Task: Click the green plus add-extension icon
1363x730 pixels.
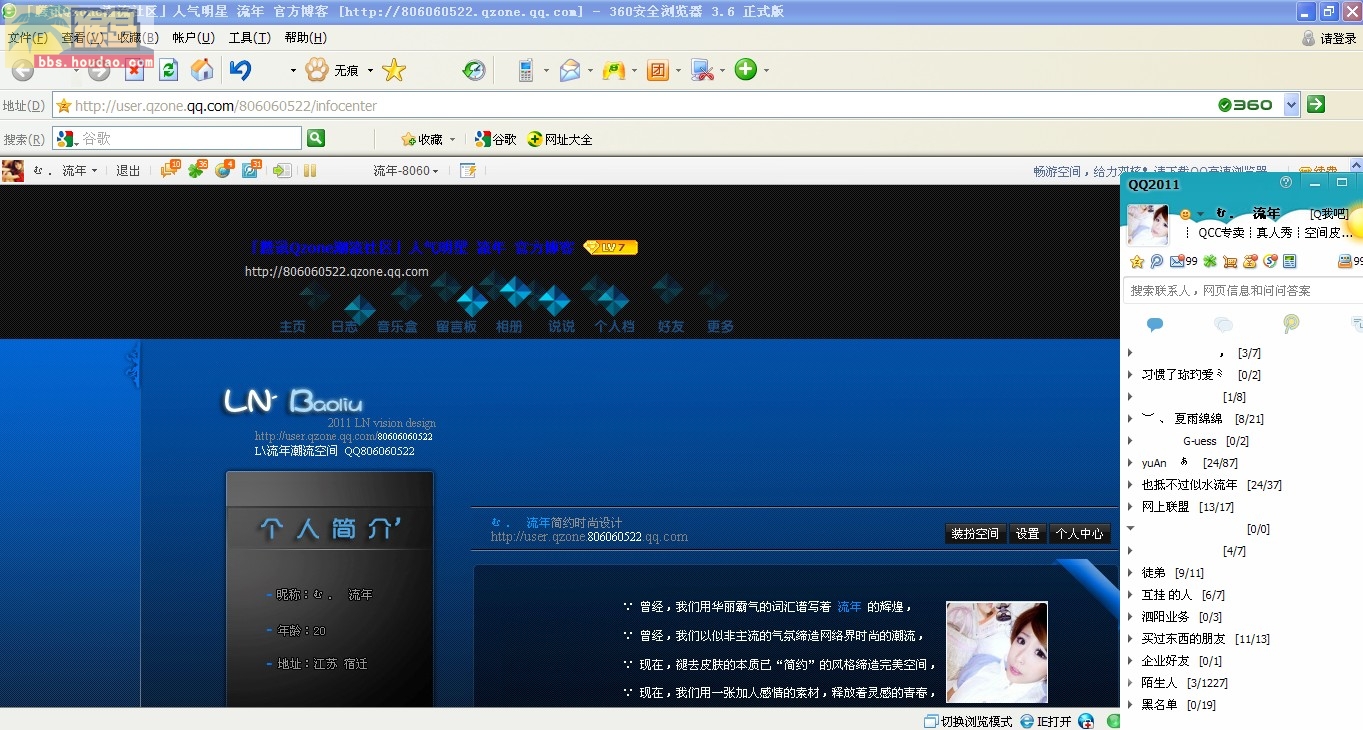Action: [x=746, y=69]
